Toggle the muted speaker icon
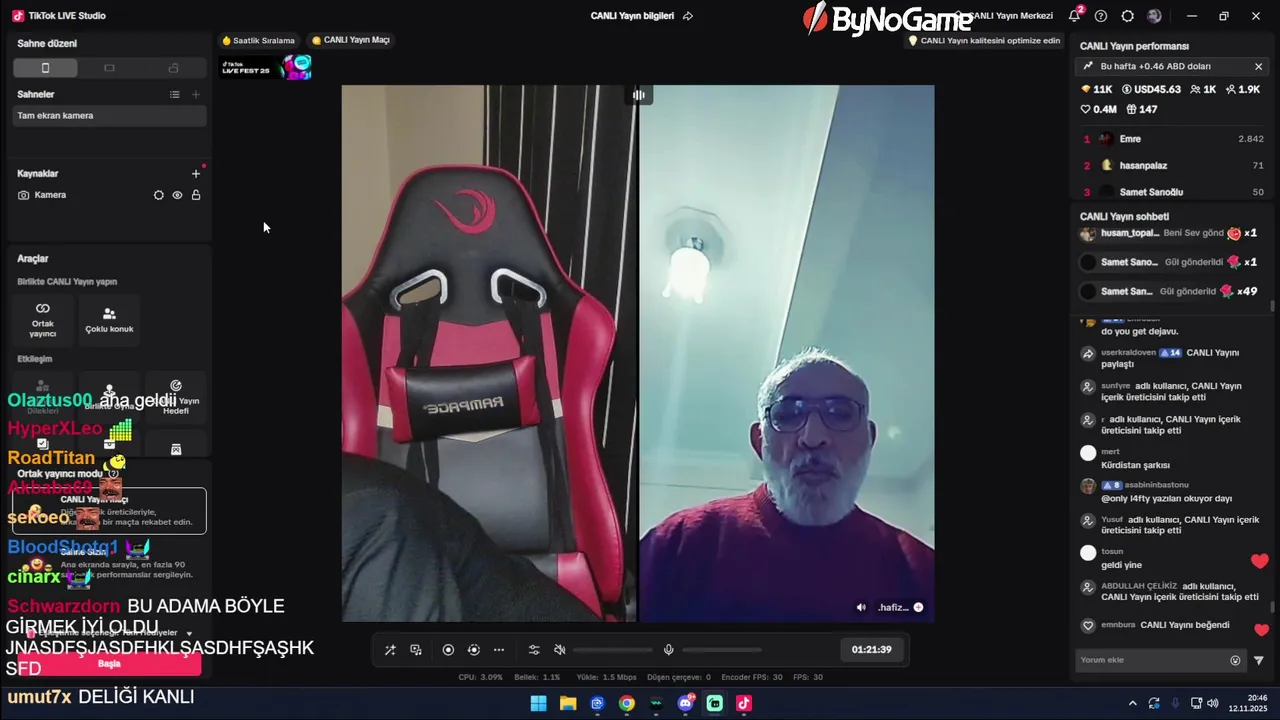This screenshot has width=1280, height=720. coord(560,650)
